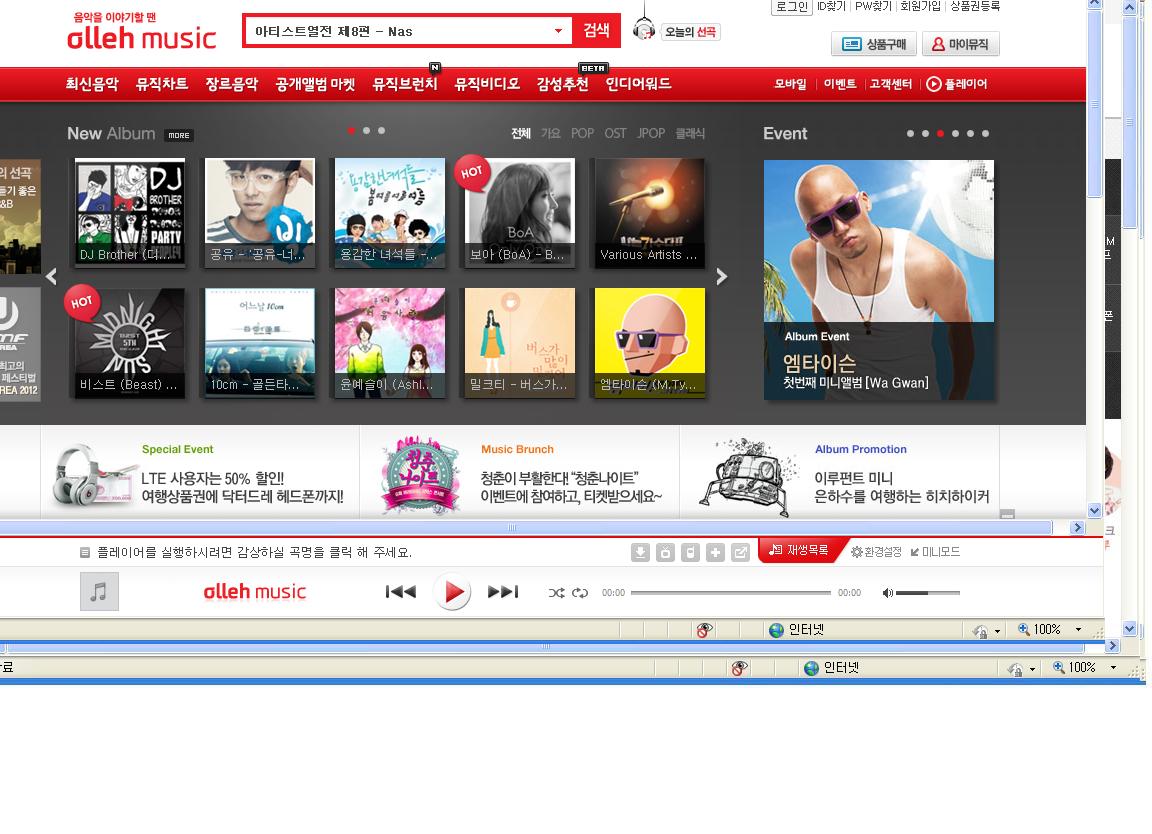This screenshot has height=834, width=1152.
Task: Open the BoA album thumbnail
Action: pos(519,212)
